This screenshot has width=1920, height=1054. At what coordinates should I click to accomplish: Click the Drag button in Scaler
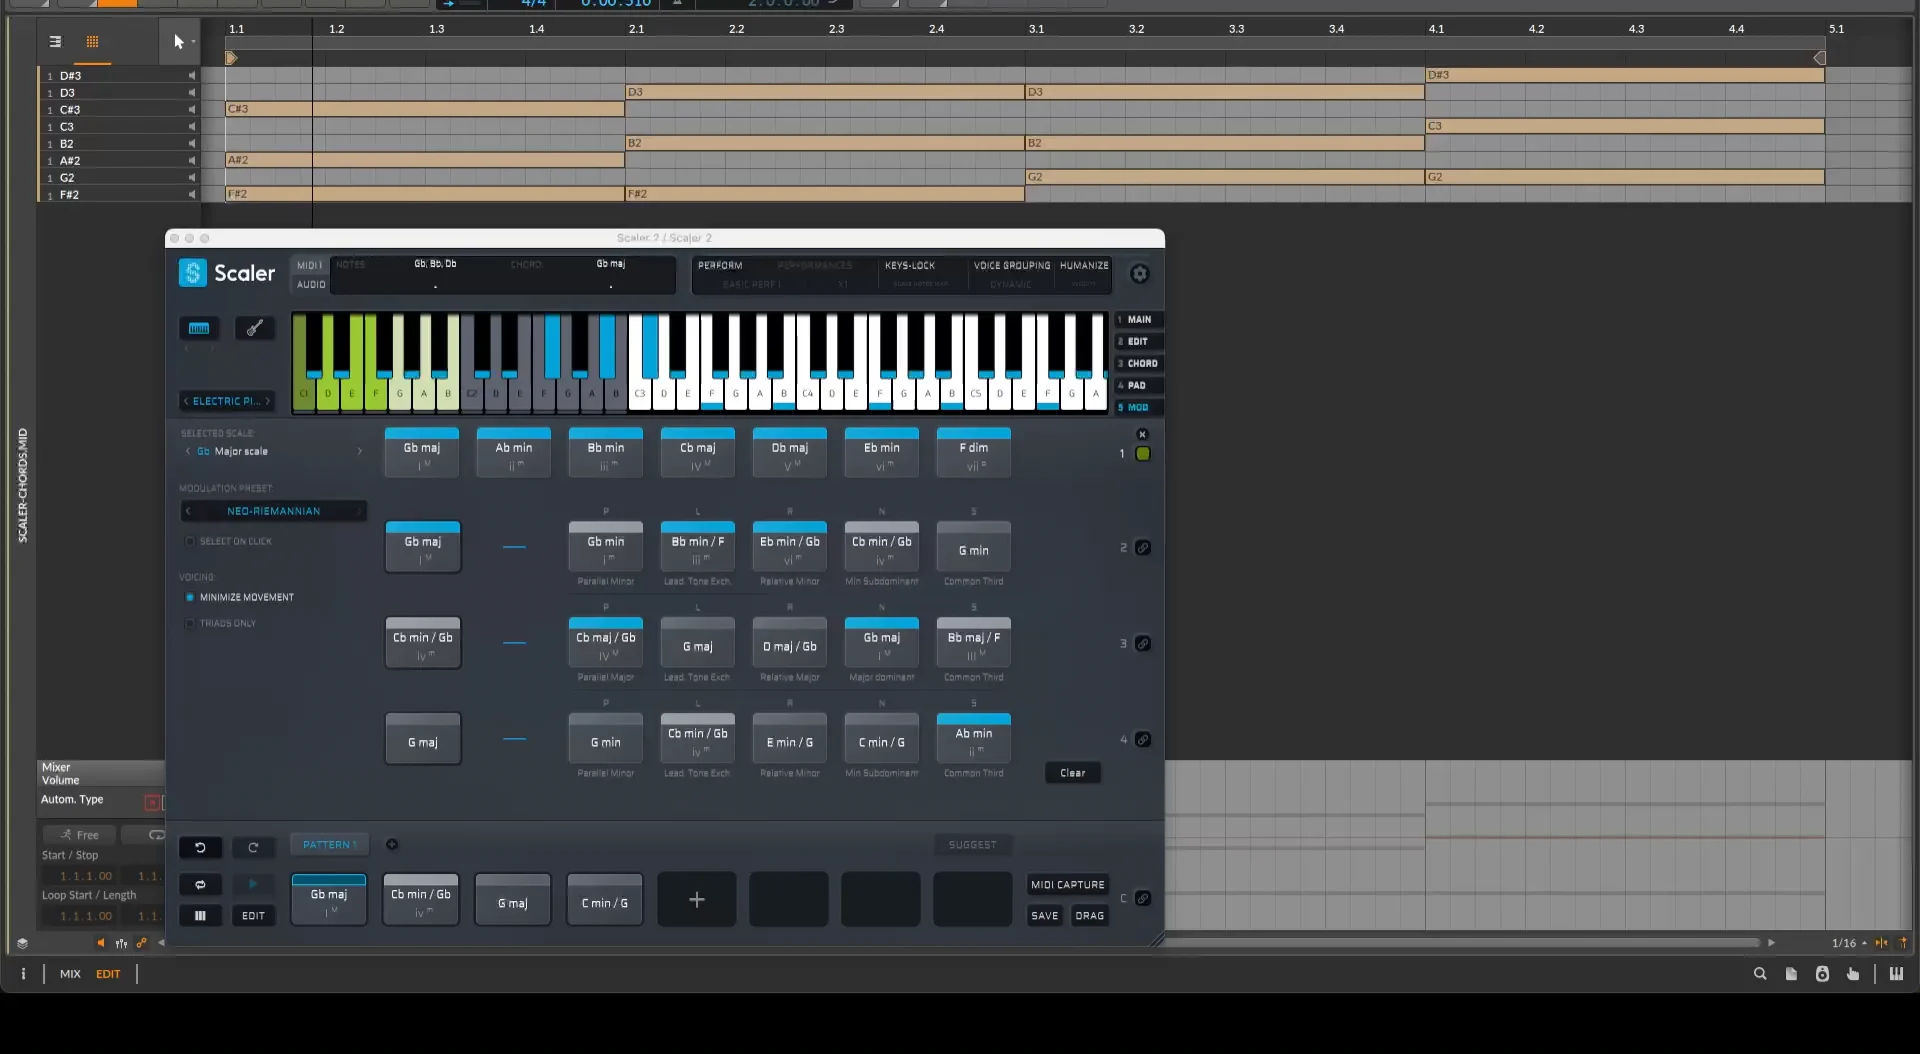tap(1090, 916)
